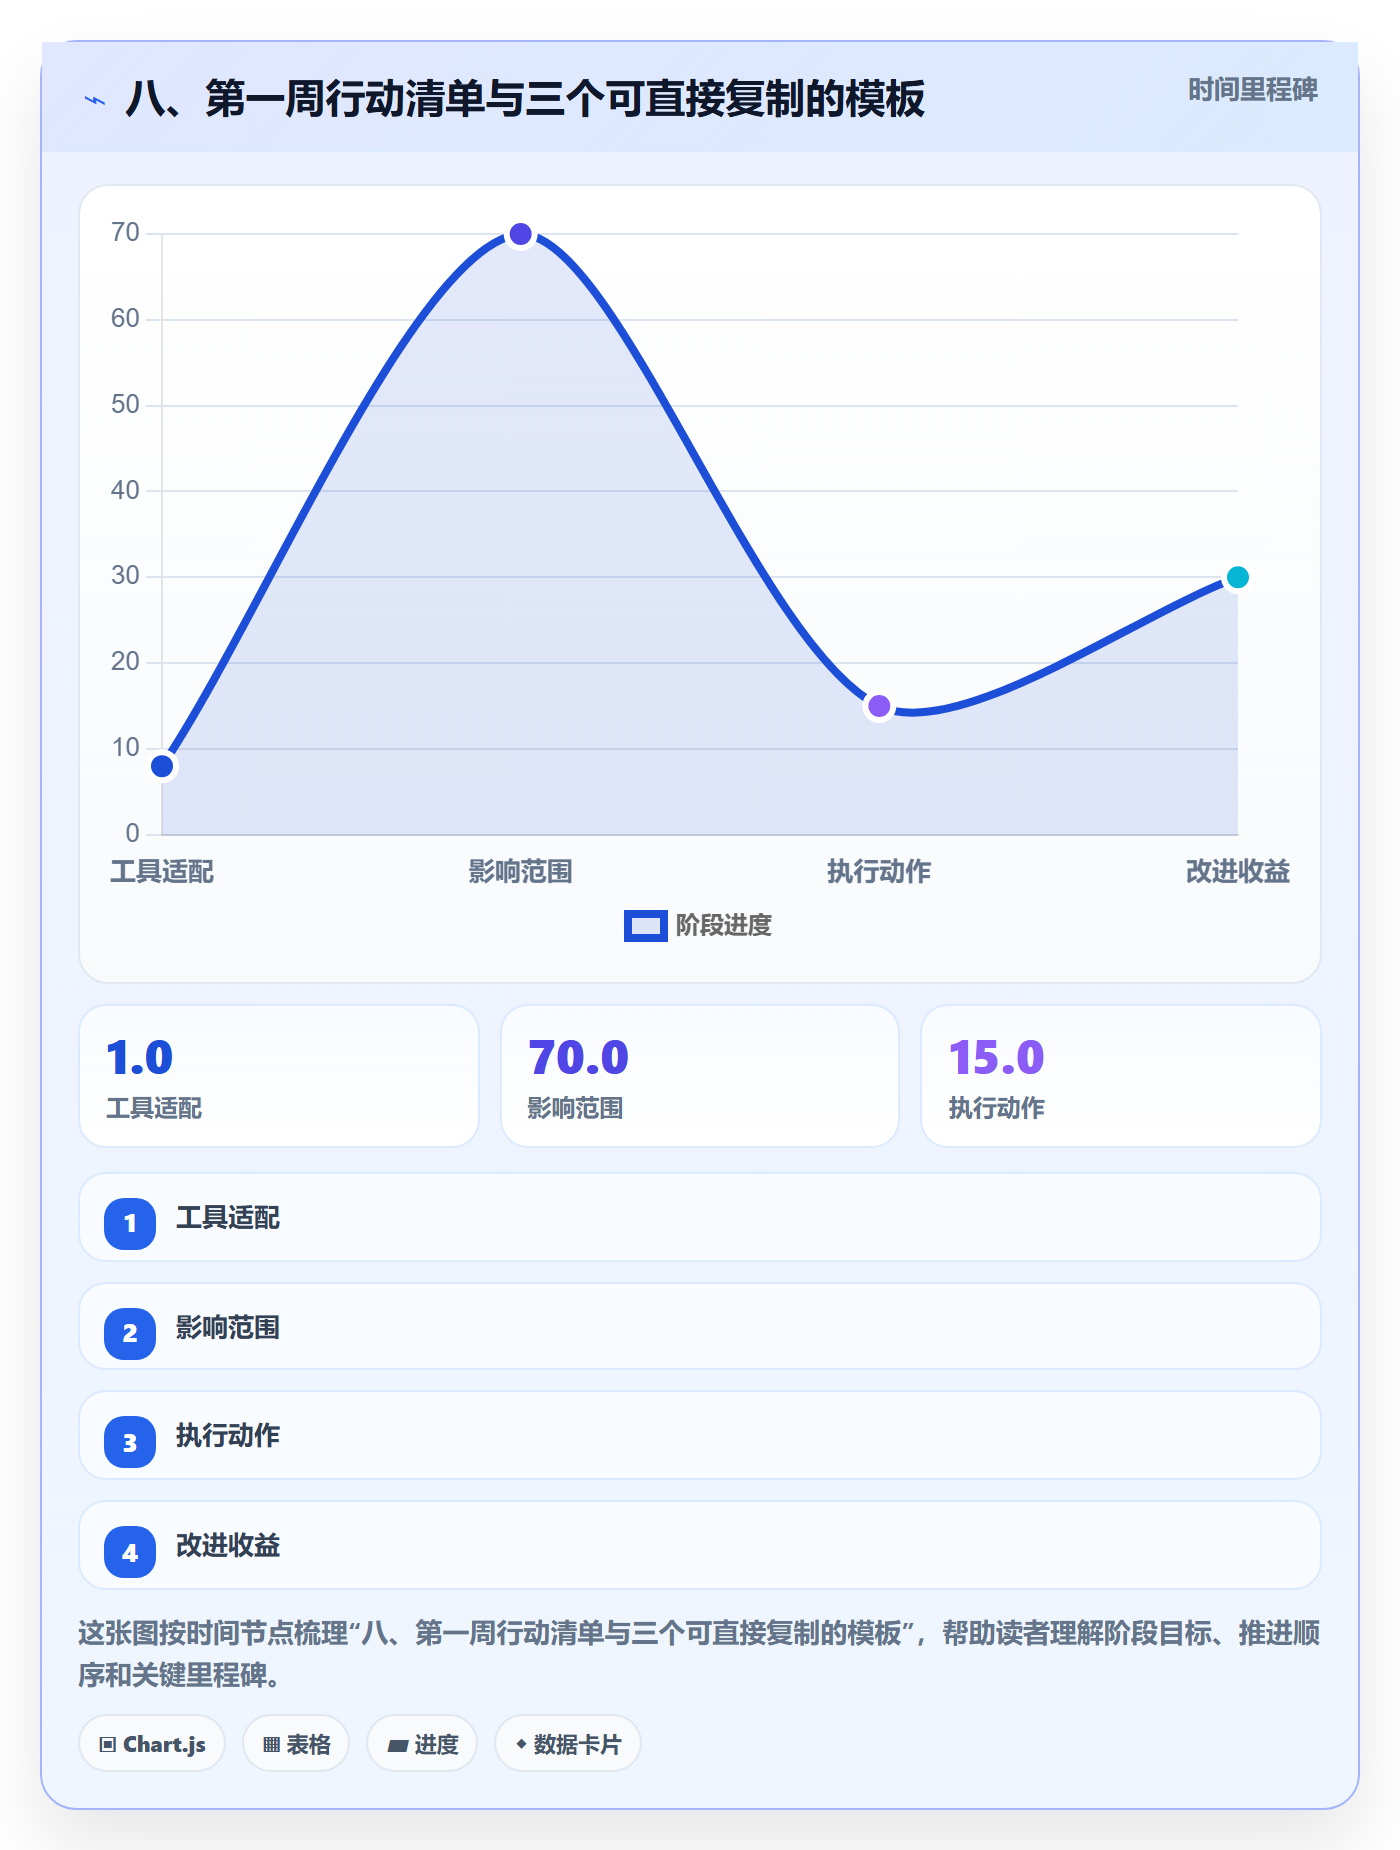Click step badge number 2
The height and width of the screenshot is (1850, 1400).
[x=130, y=1333]
